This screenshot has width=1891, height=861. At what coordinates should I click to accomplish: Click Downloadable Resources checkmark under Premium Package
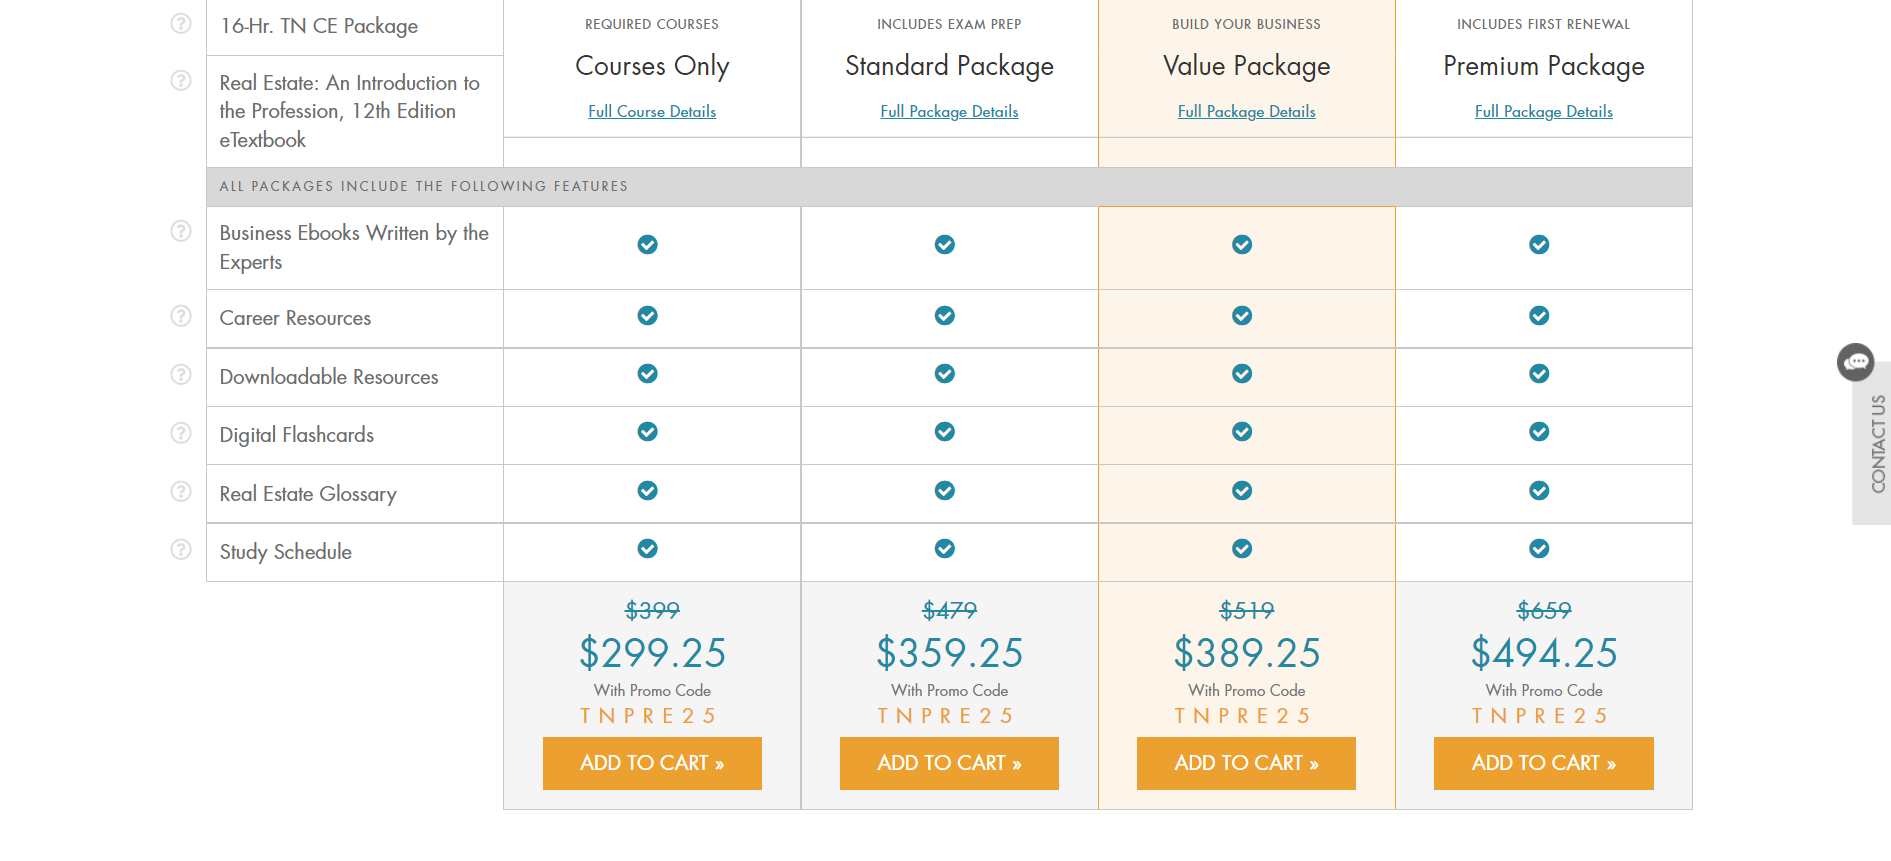1539,373
